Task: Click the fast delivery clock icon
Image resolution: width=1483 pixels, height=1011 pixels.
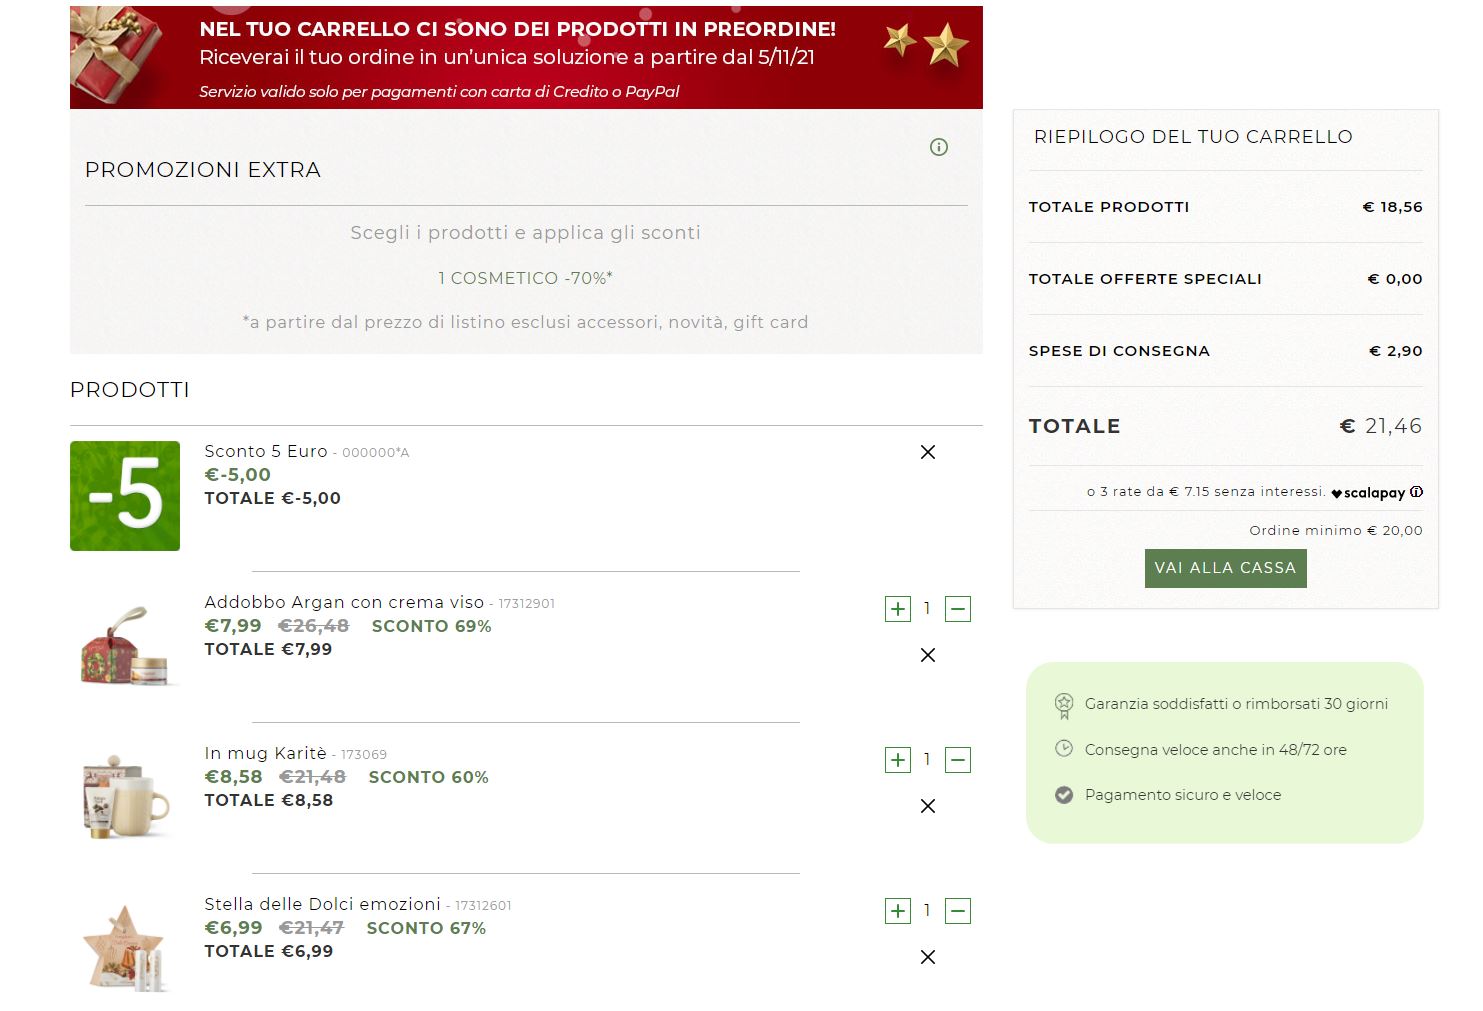Action: pos(1064,749)
